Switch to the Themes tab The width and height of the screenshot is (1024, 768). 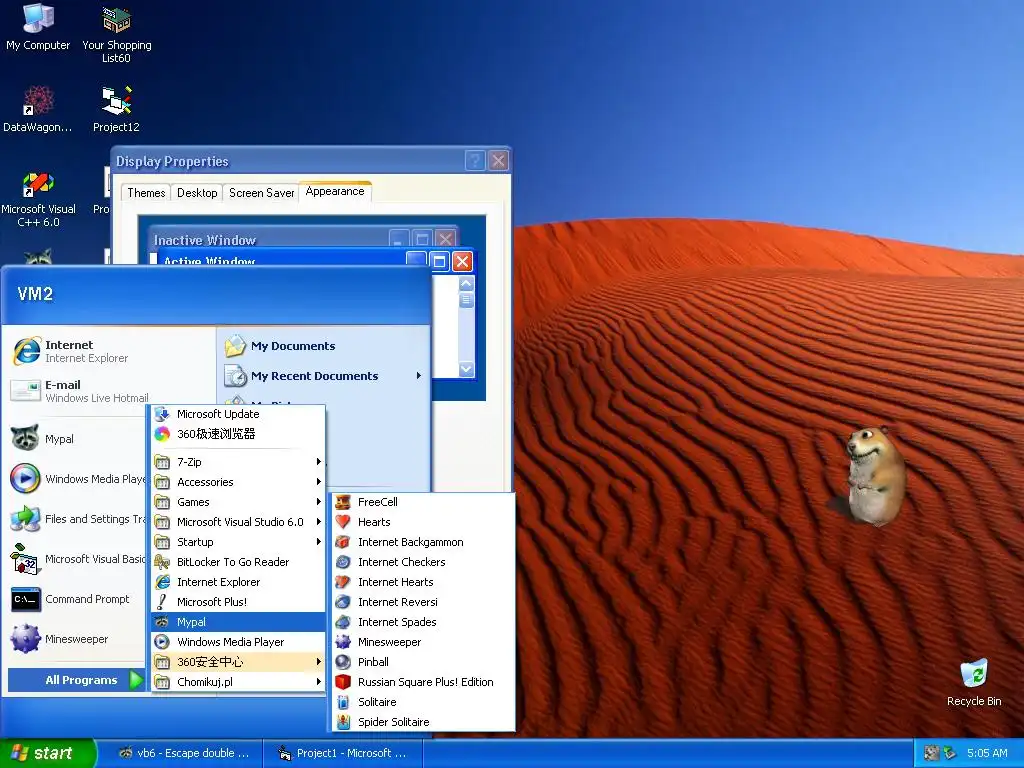[146, 193]
